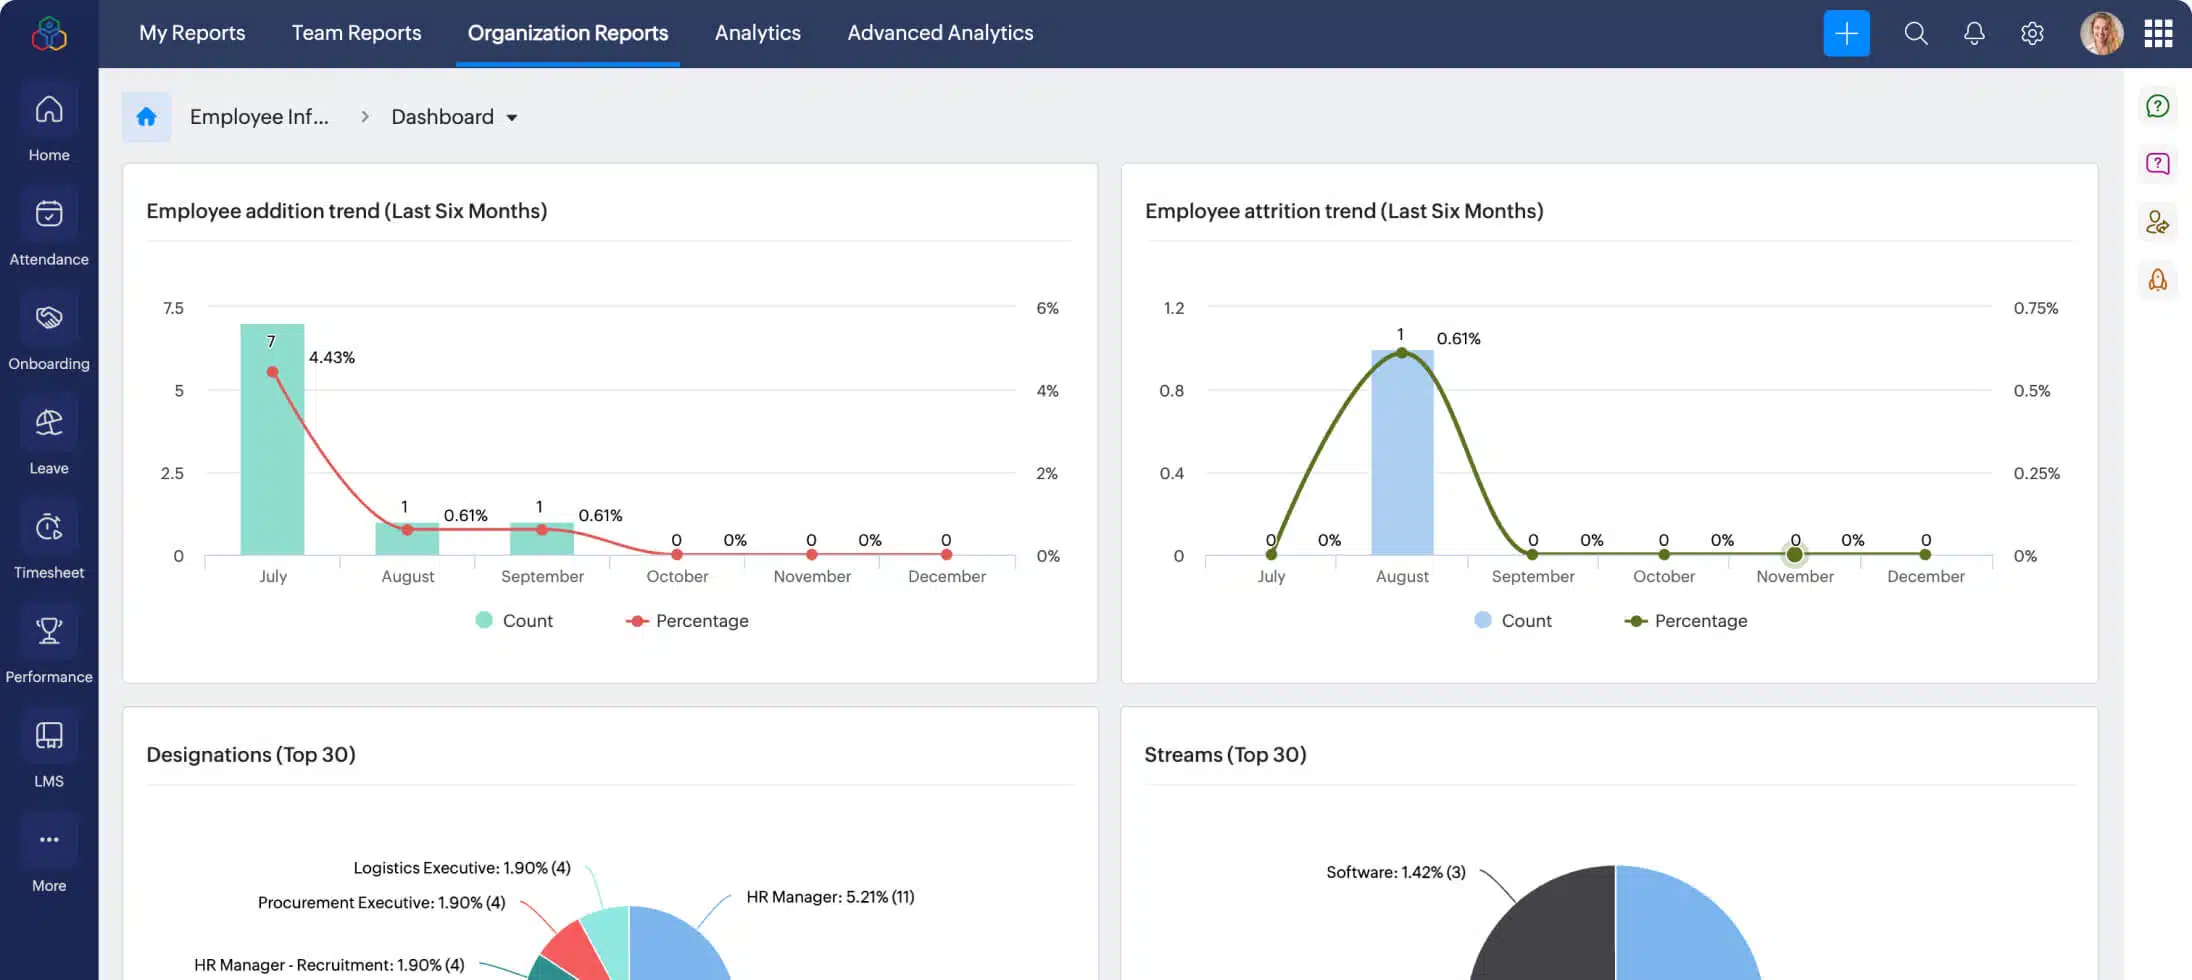Click the Timesheet icon

[x=48, y=540]
